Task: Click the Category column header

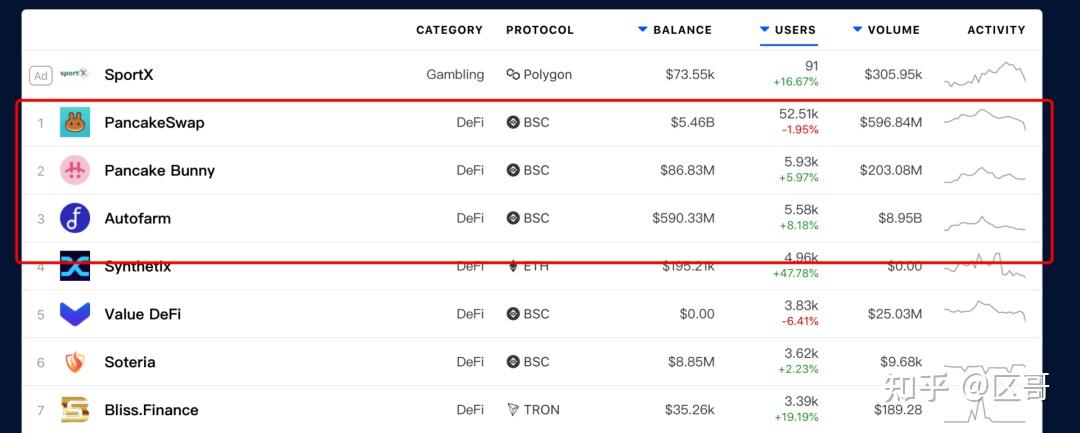Action: (x=449, y=30)
